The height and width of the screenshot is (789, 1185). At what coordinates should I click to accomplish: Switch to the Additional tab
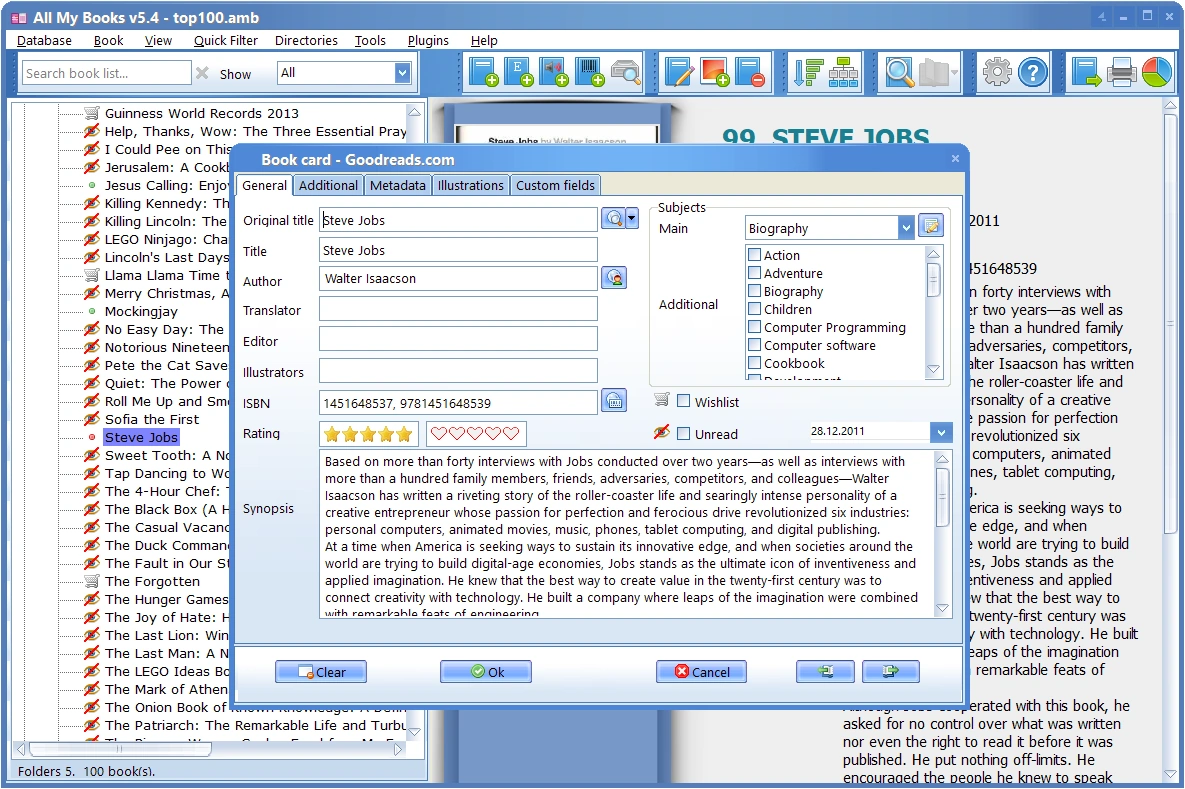point(328,185)
